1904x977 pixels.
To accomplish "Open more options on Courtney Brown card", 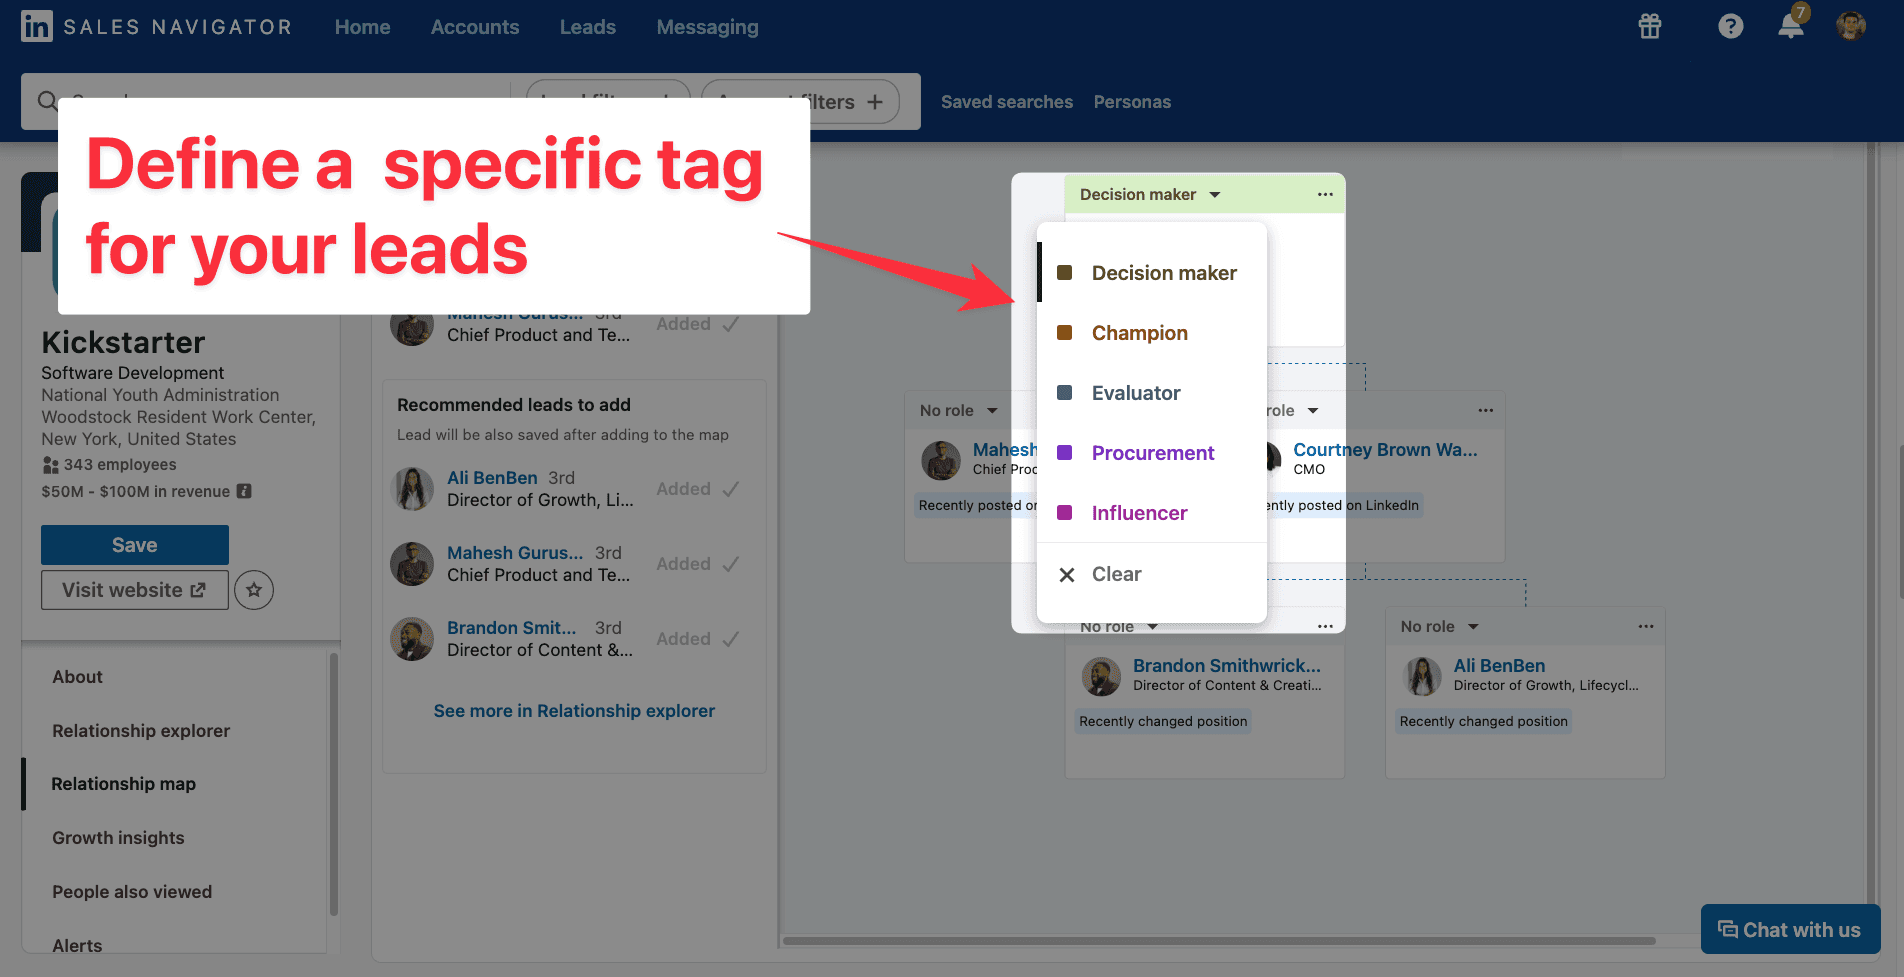I will pos(1486,410).
